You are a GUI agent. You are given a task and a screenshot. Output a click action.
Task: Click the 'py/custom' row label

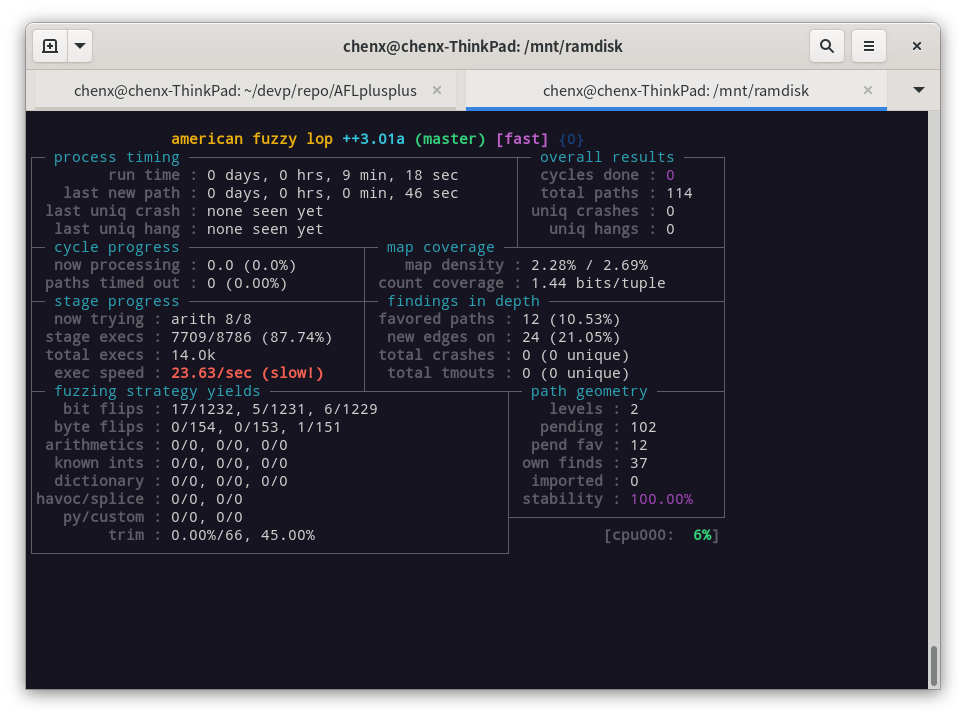[x=104, y=517]
